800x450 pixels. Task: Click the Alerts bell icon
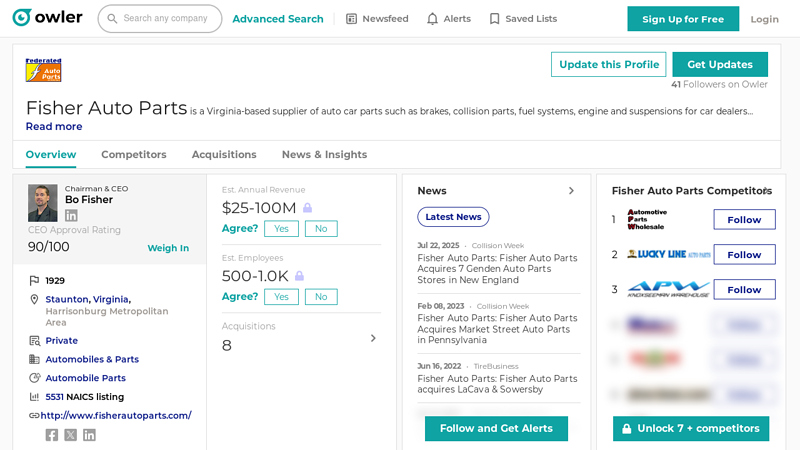(x=432, y=19)
